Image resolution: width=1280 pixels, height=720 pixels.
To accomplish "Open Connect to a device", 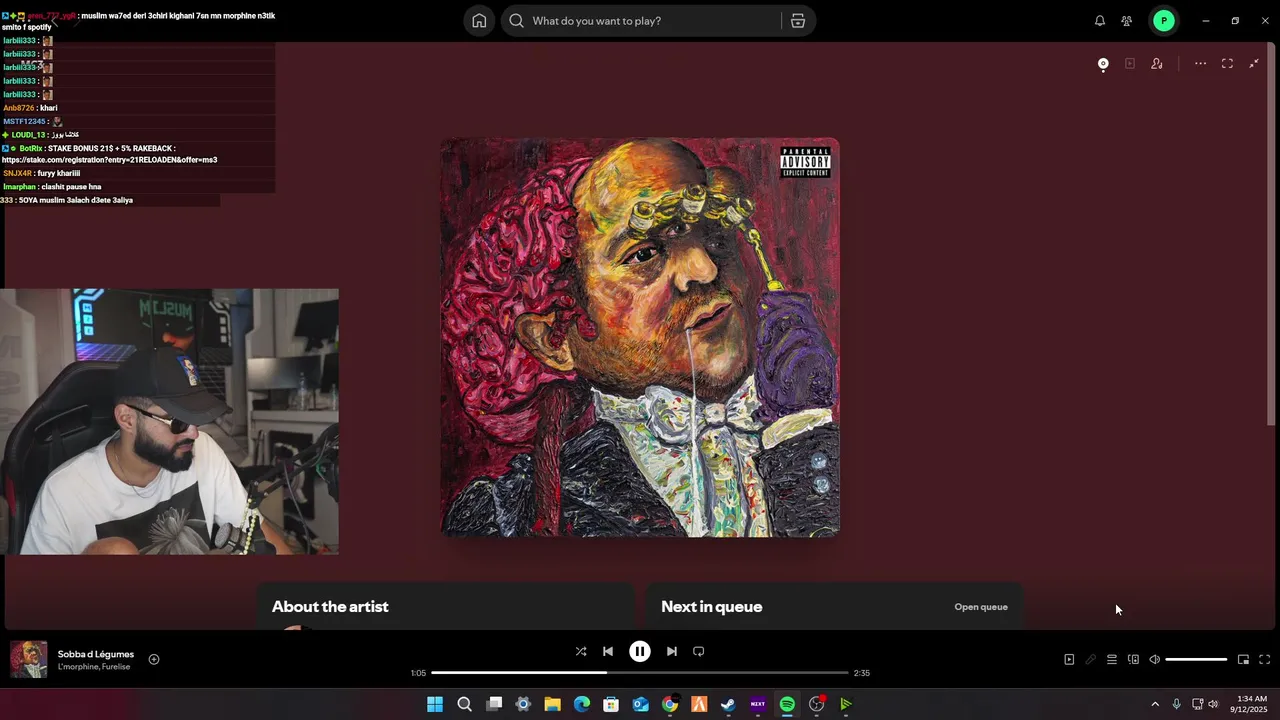I will tap(1133, 660).
